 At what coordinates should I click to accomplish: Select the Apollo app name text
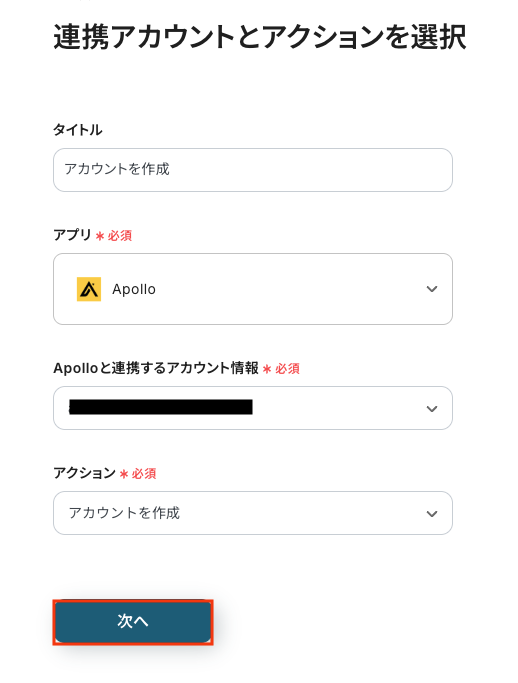coord(134,289)
